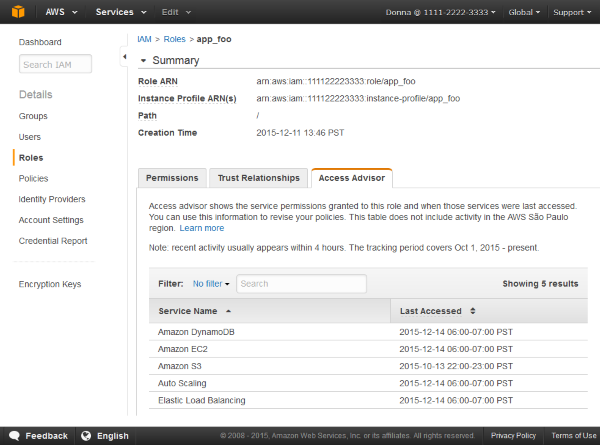Open Account Settings in the sidebar
600x445 pixels.
[x=51, y=220]
